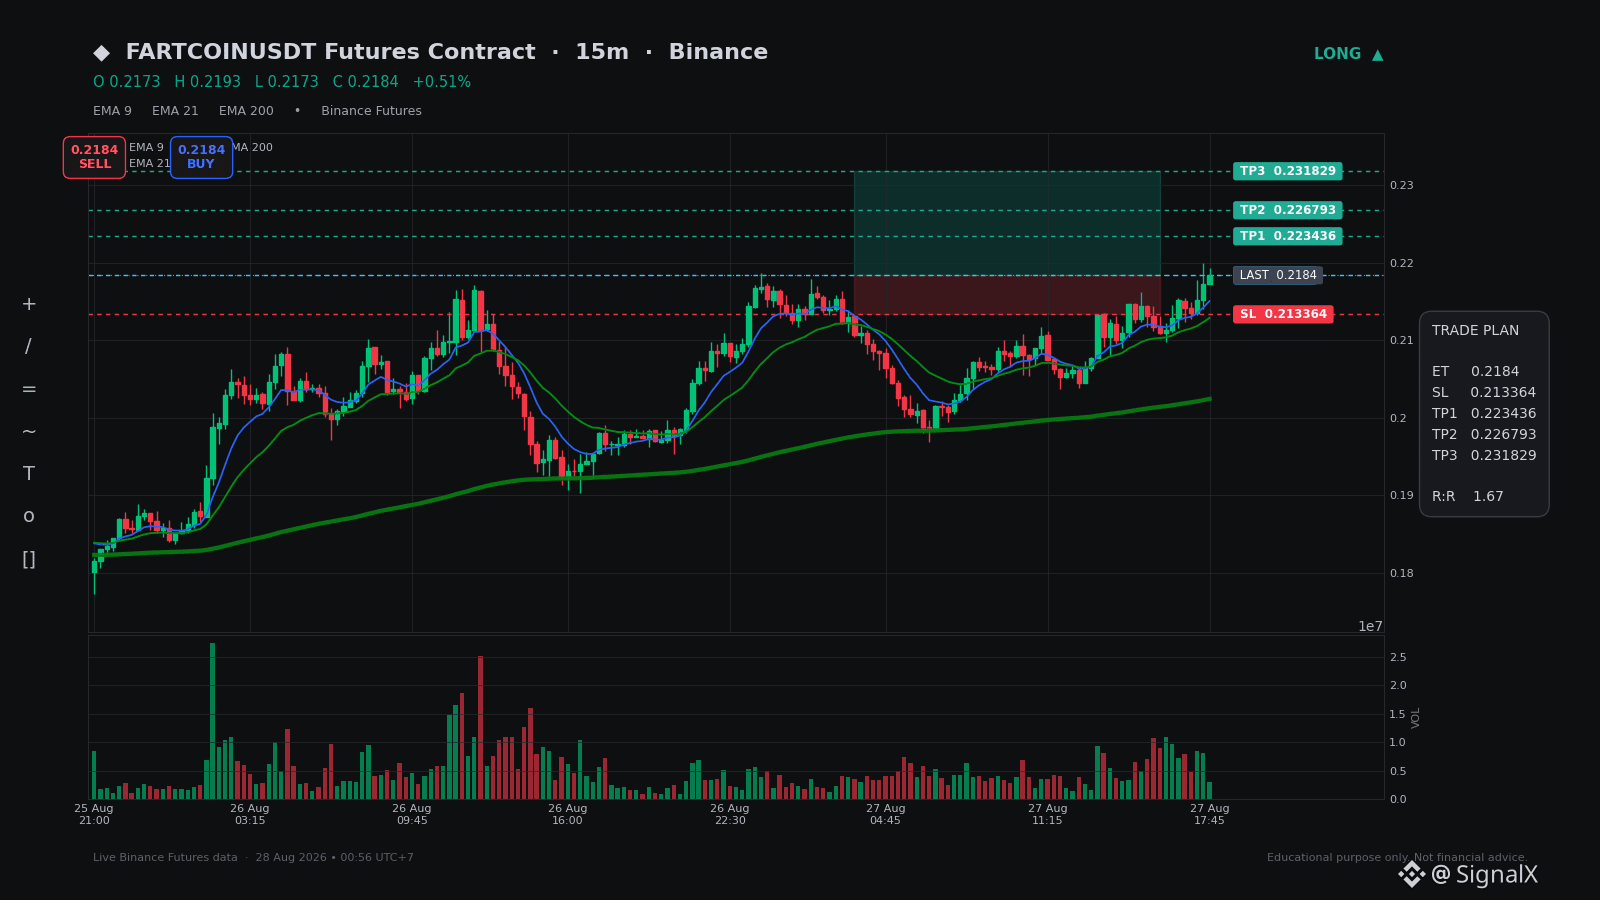Image resolution: width=1600 pixels, height=900 pixels.
Task: Click the TP3 0.231829 price tag
Action: click(x=1288, y=171)
